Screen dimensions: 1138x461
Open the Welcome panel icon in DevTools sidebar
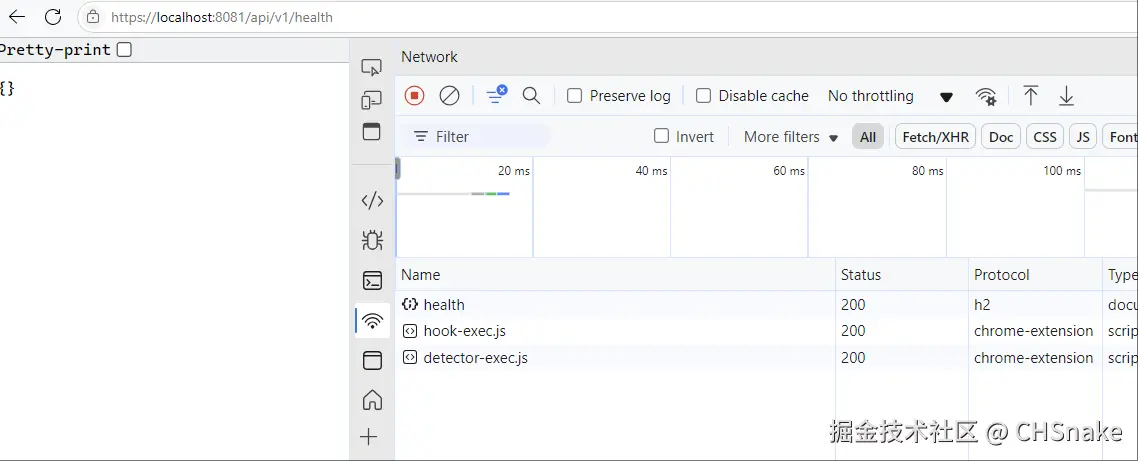372,132
